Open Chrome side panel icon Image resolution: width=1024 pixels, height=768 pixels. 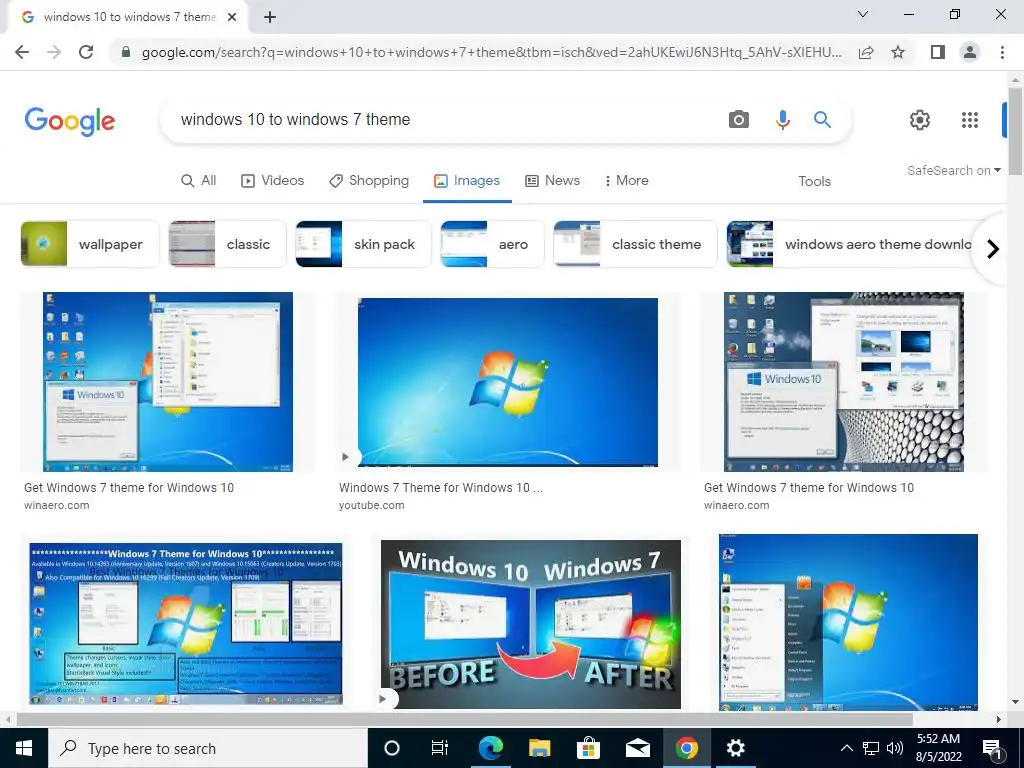pos(938,52)
